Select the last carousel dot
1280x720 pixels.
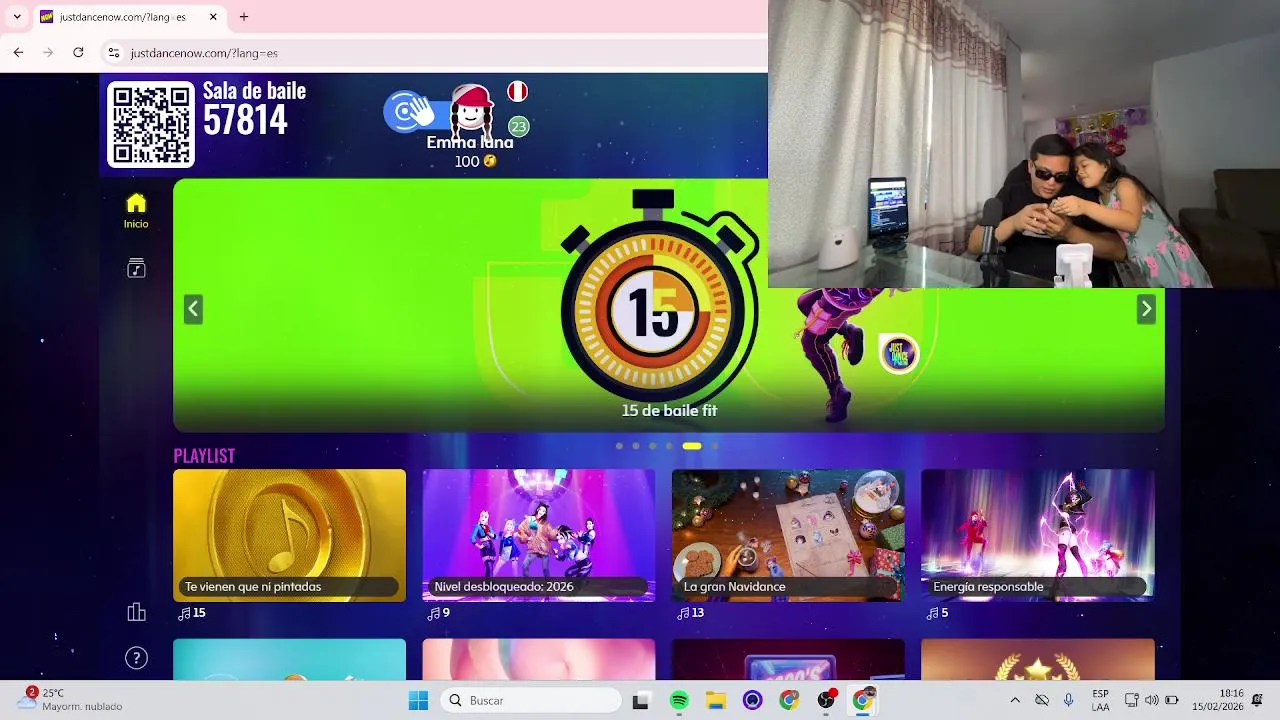coord(714,446)
